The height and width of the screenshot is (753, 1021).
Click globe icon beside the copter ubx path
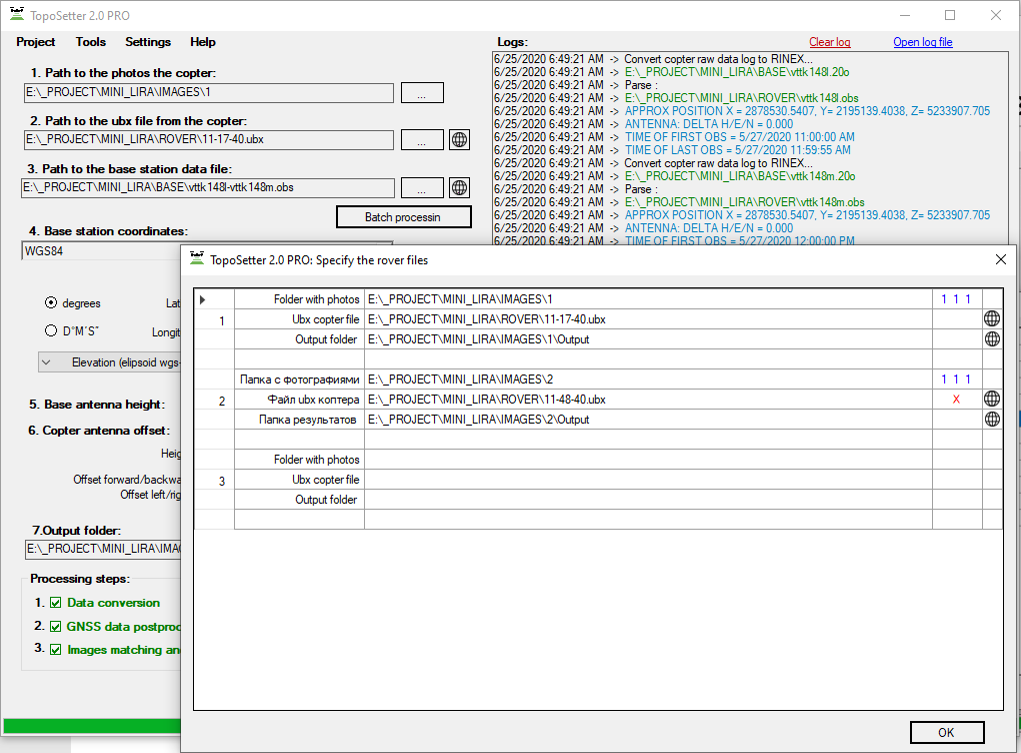coord(459,140)
